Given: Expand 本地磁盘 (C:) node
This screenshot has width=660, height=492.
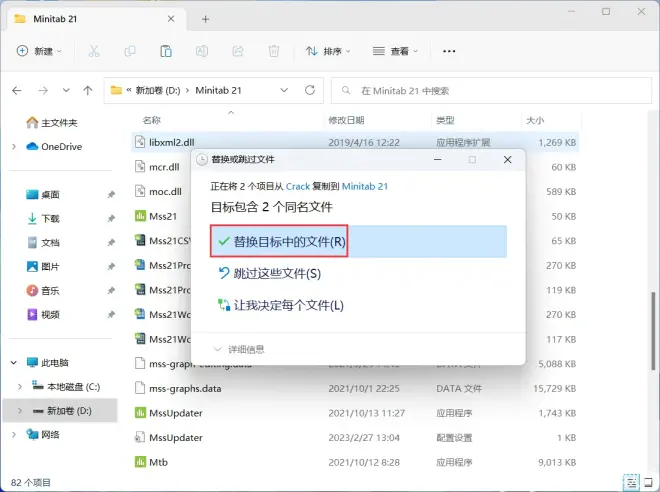Looking at the screenshot, I should point(20,386).
